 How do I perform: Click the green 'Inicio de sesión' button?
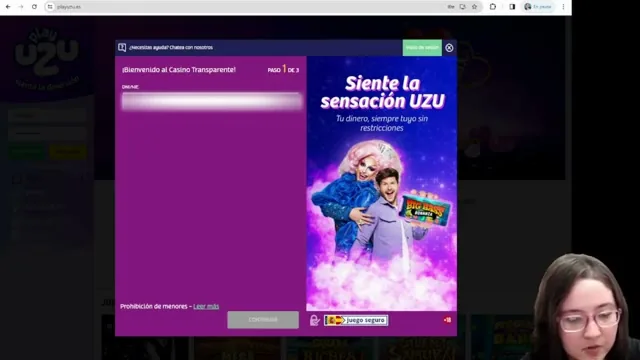(422, 47)
